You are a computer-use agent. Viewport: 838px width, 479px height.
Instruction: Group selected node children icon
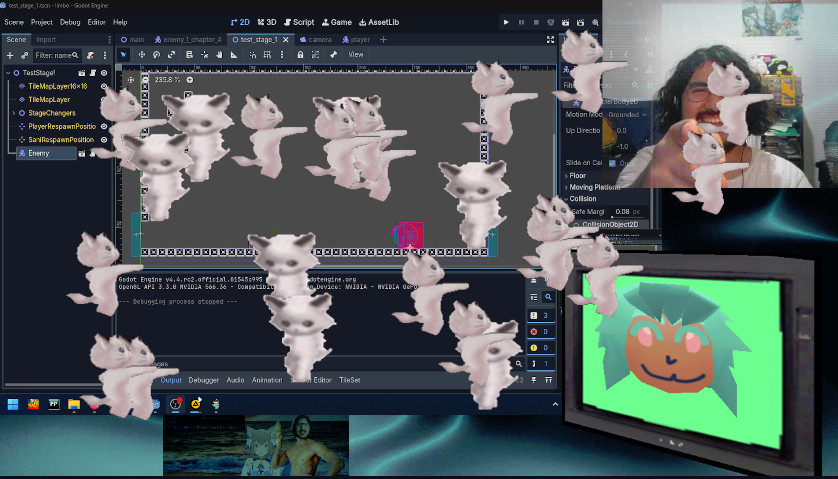pos(315,55)
